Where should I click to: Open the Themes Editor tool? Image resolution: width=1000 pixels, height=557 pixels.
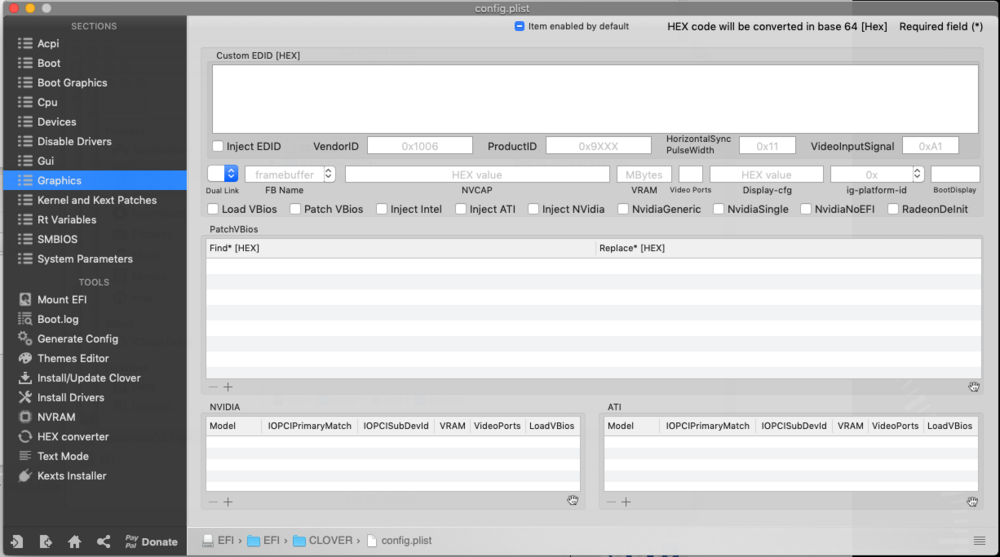pyautogui.click(x=72, y=358)
